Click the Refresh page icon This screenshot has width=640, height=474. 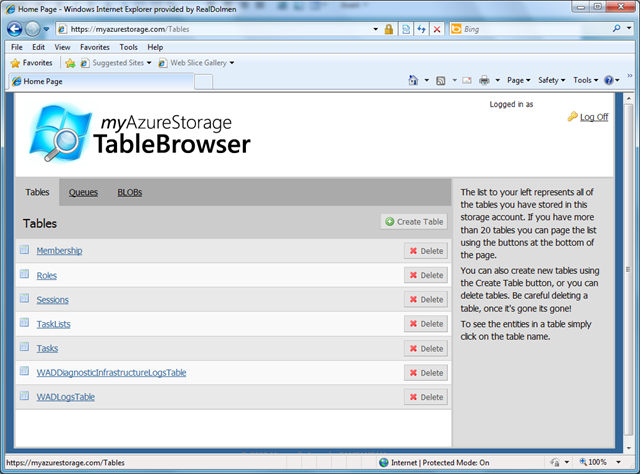click(x=422, y=29)
